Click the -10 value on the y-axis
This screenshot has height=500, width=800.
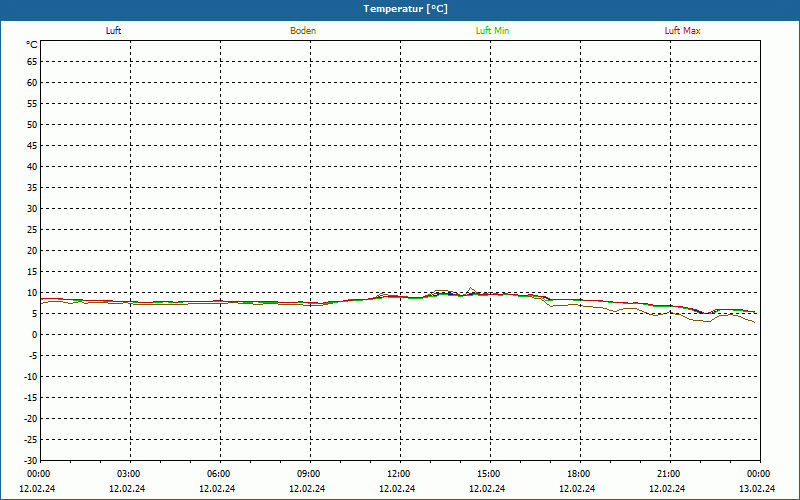click(x=31, y=377)
